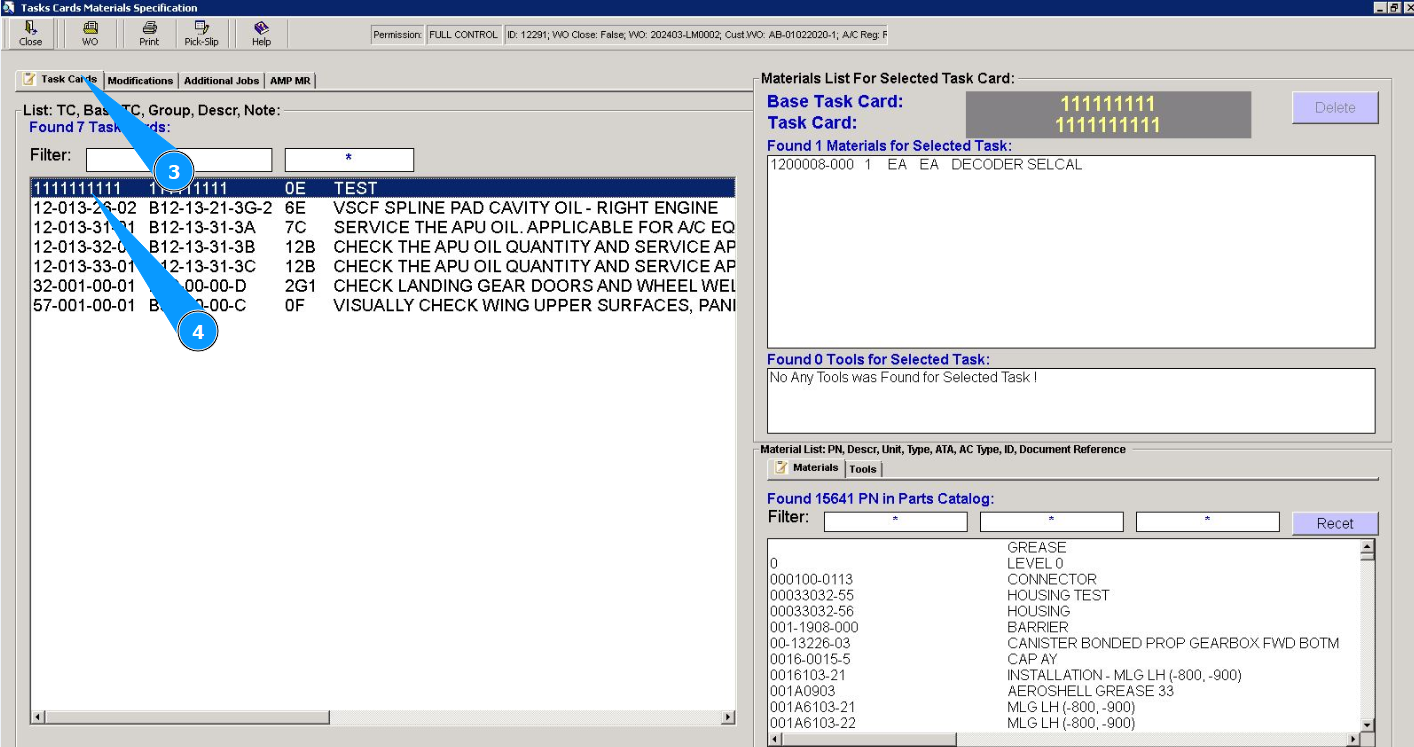Click the task card list's right scroll arrow
1414x747 pixels.
728,718
